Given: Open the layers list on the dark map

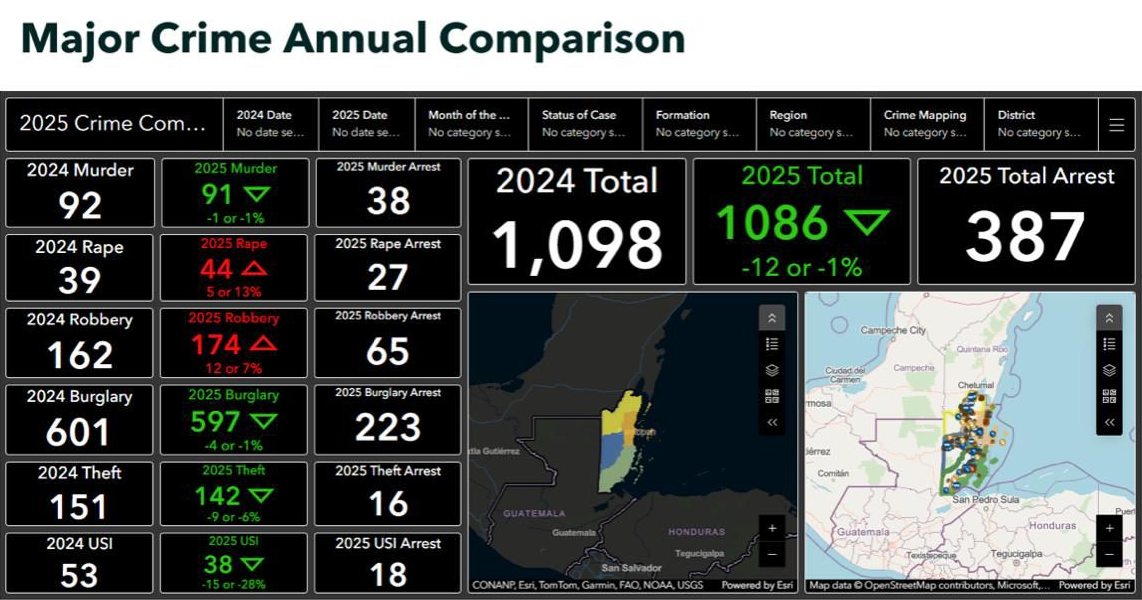Looking at the screenshot, I should coord(772,370).
